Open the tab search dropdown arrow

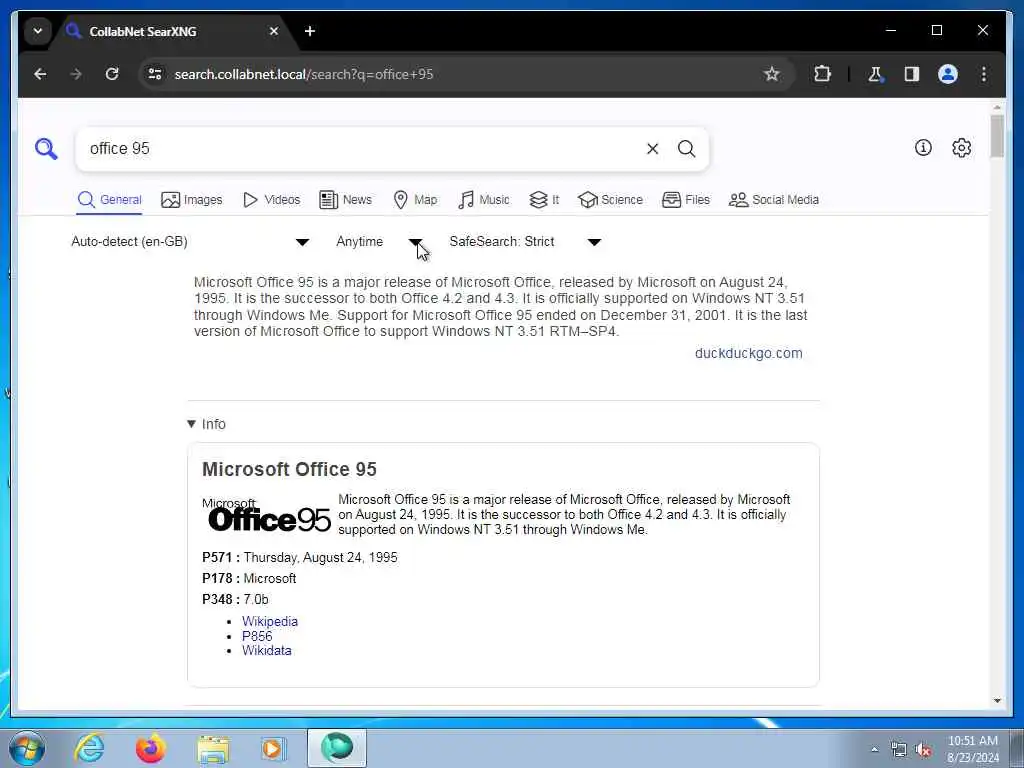tap(38, 31)
